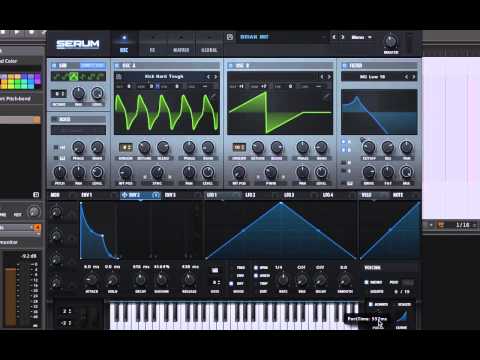Switch to the GLOBAL tab
480x360 pixels.
209,44
